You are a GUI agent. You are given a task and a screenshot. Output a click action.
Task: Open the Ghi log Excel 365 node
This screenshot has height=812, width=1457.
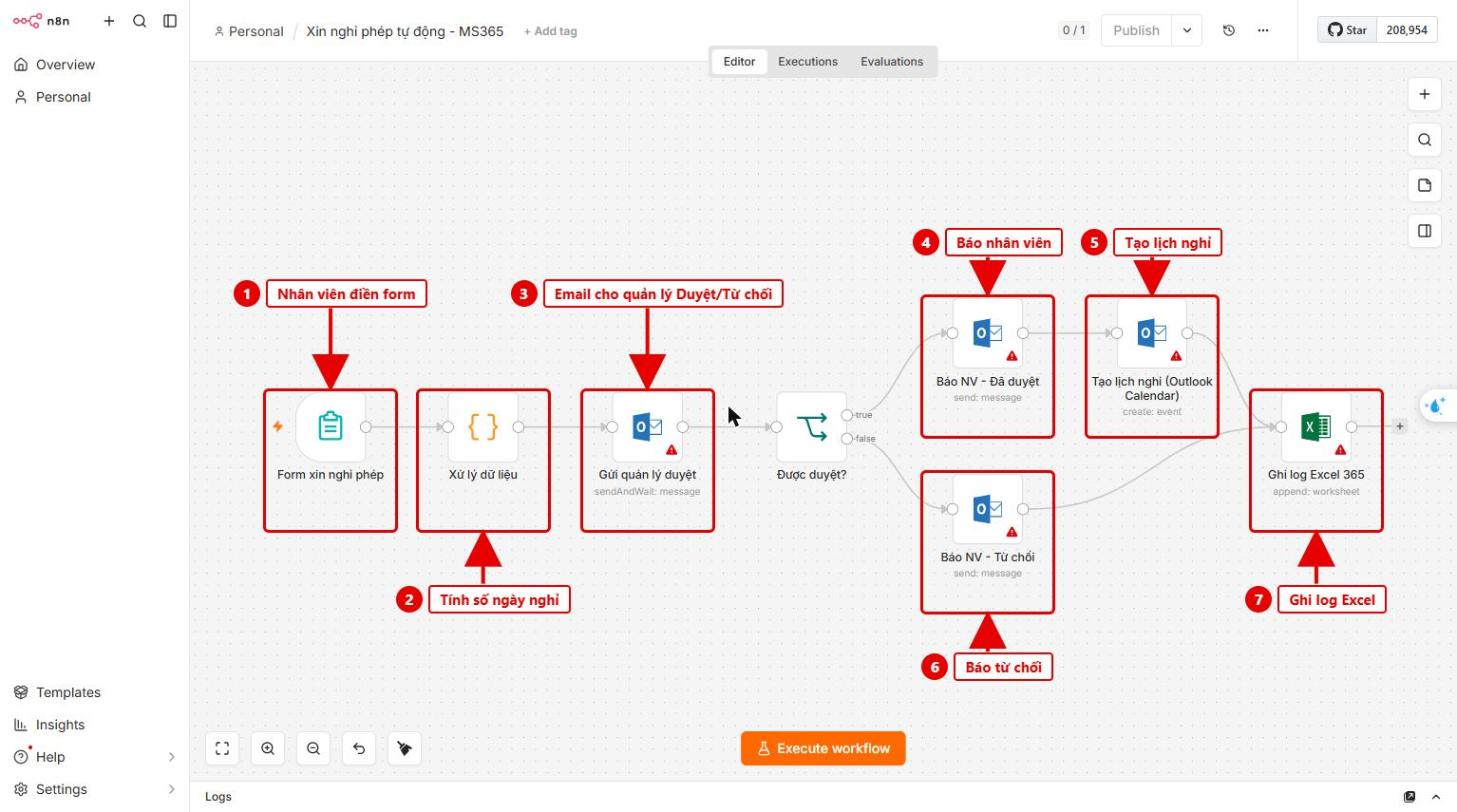click(x=1316, y=427)
